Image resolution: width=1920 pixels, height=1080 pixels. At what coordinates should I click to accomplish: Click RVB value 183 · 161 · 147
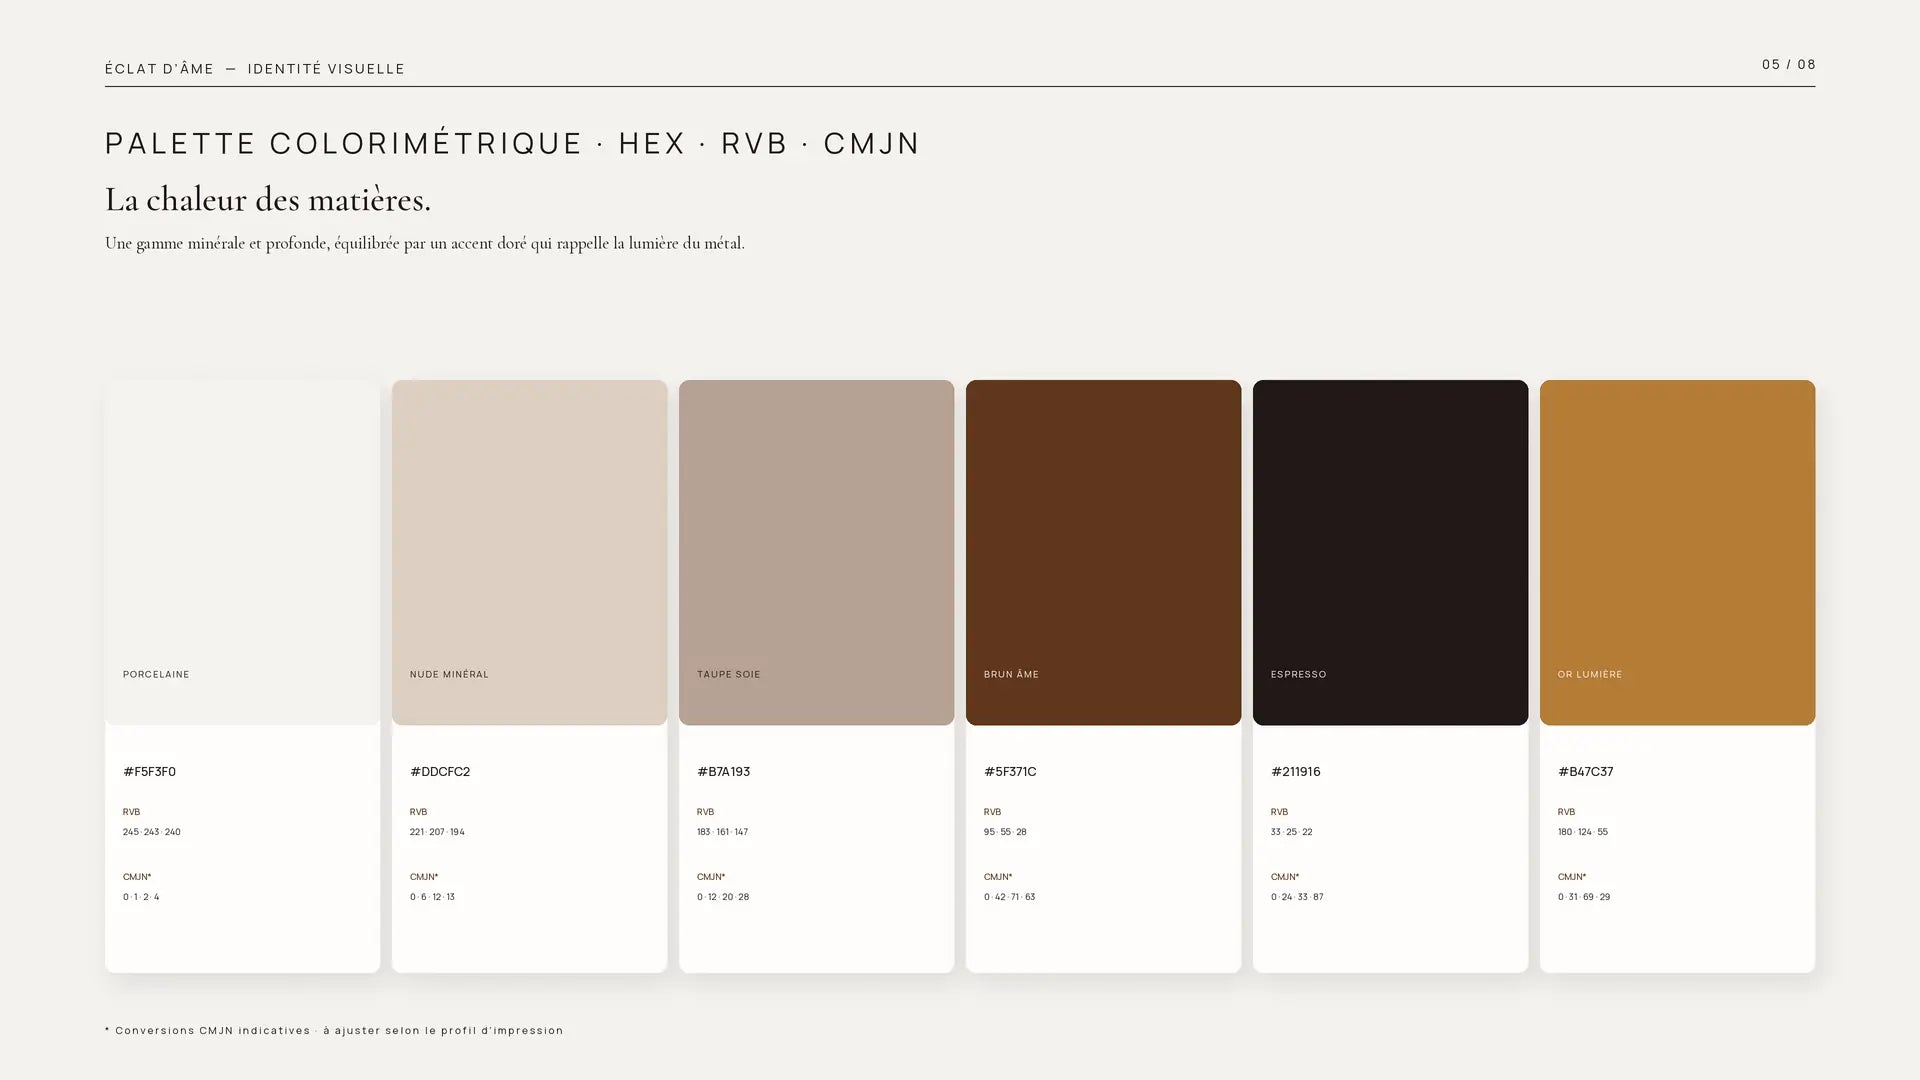point(722,832)
